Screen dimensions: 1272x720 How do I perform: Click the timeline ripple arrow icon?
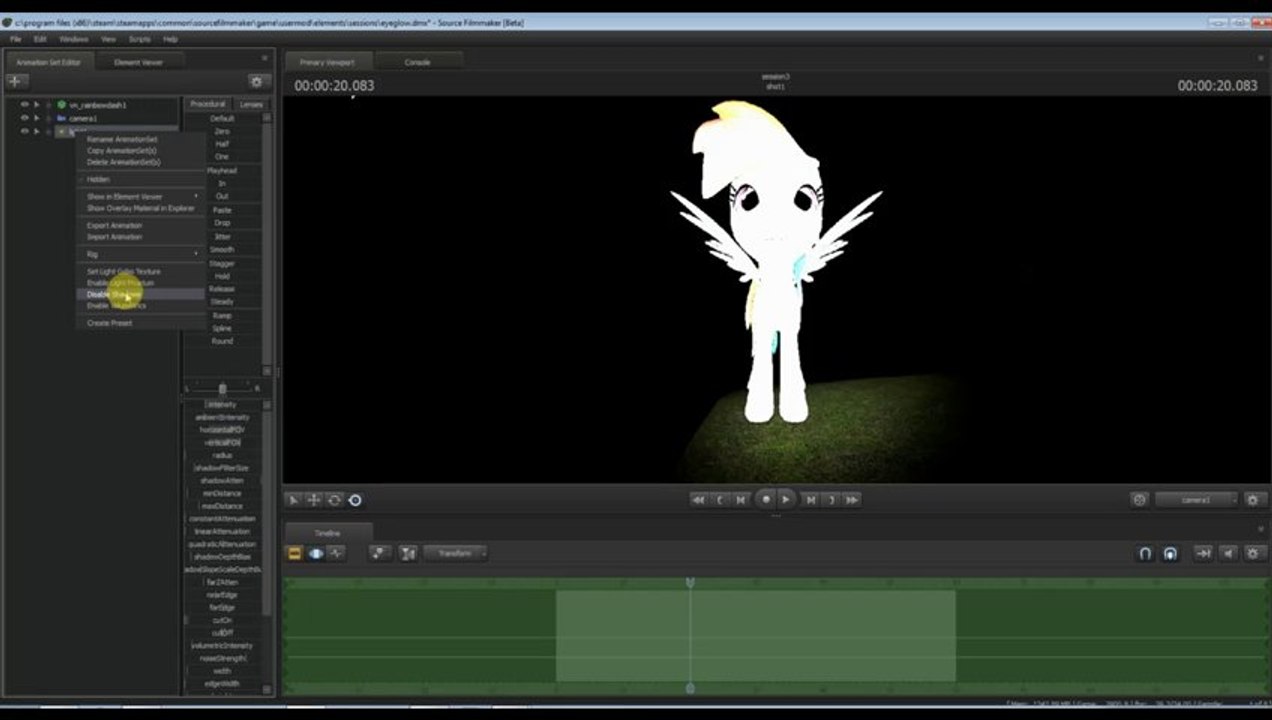[1203, 553]
